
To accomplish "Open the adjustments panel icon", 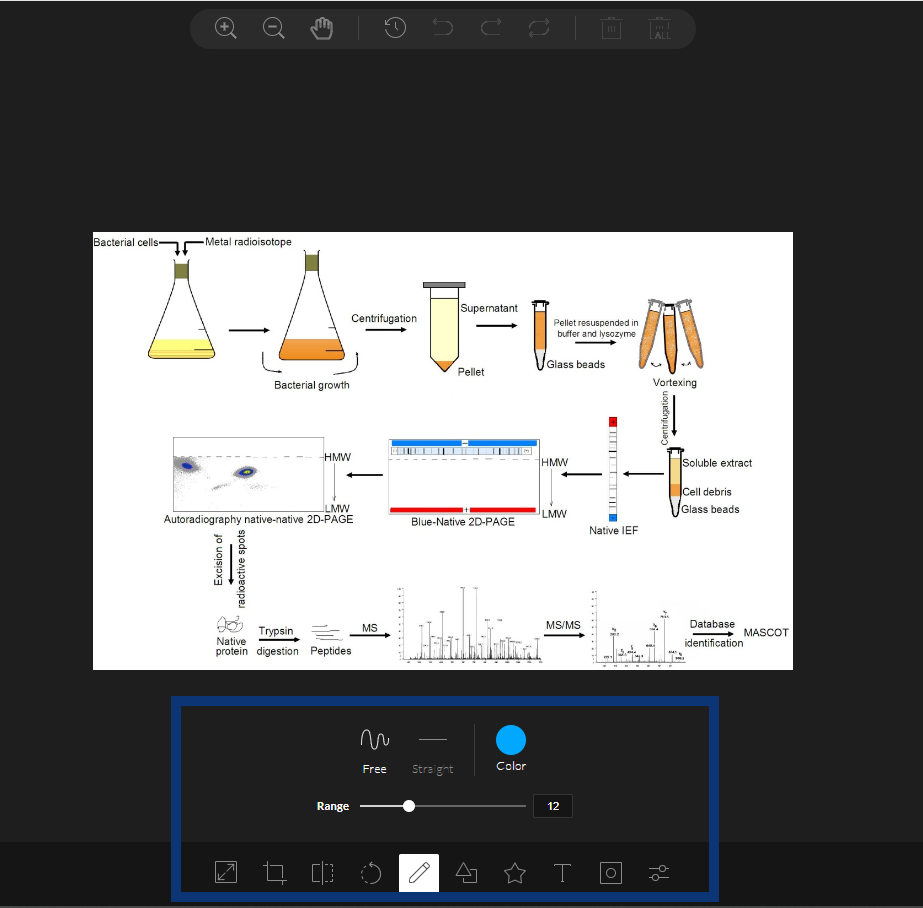I will [x=658, y=872].
